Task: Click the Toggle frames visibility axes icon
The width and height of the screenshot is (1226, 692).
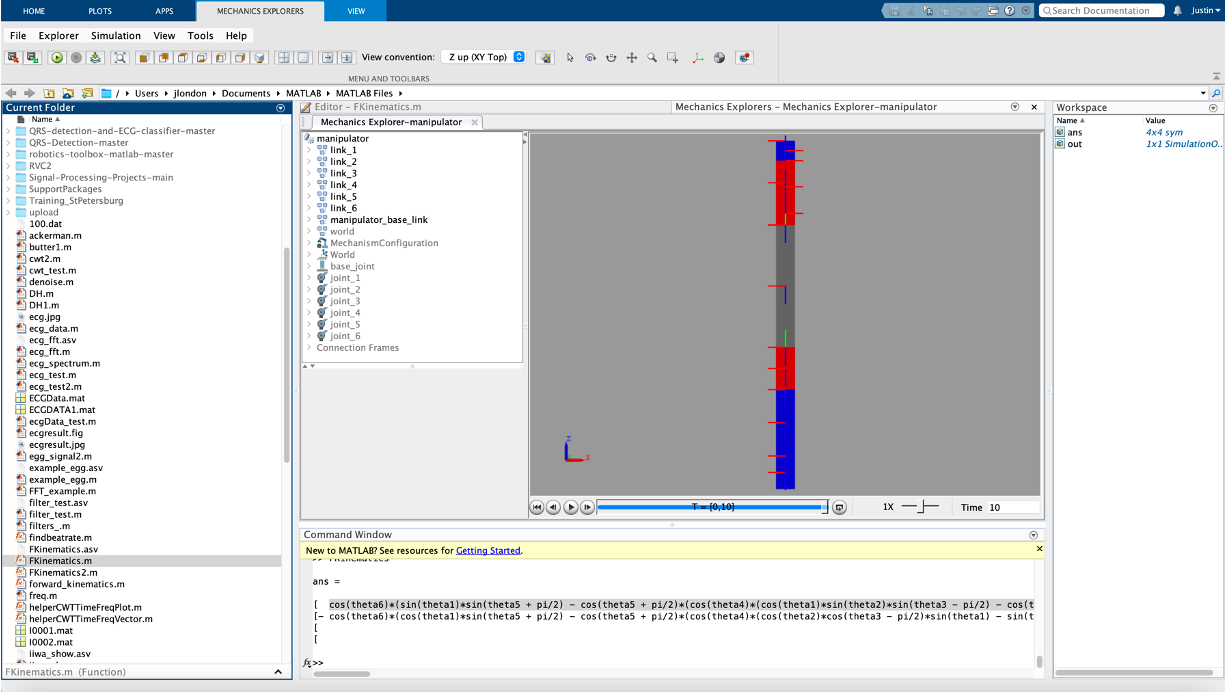Action: point(698,58)
